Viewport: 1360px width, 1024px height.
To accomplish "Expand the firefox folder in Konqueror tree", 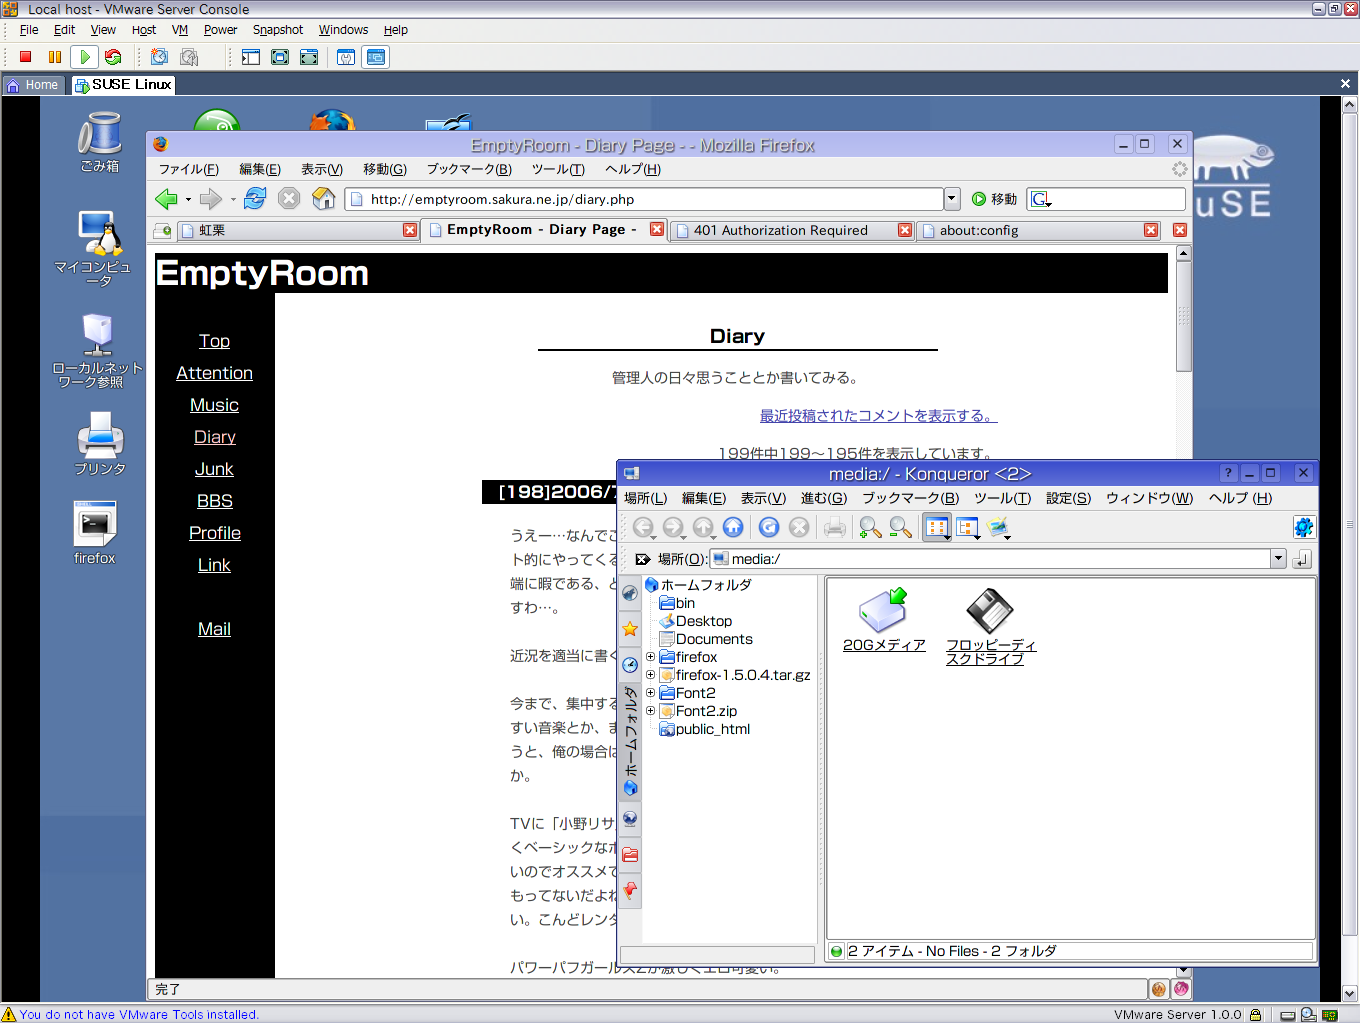I will coord(650,657).
